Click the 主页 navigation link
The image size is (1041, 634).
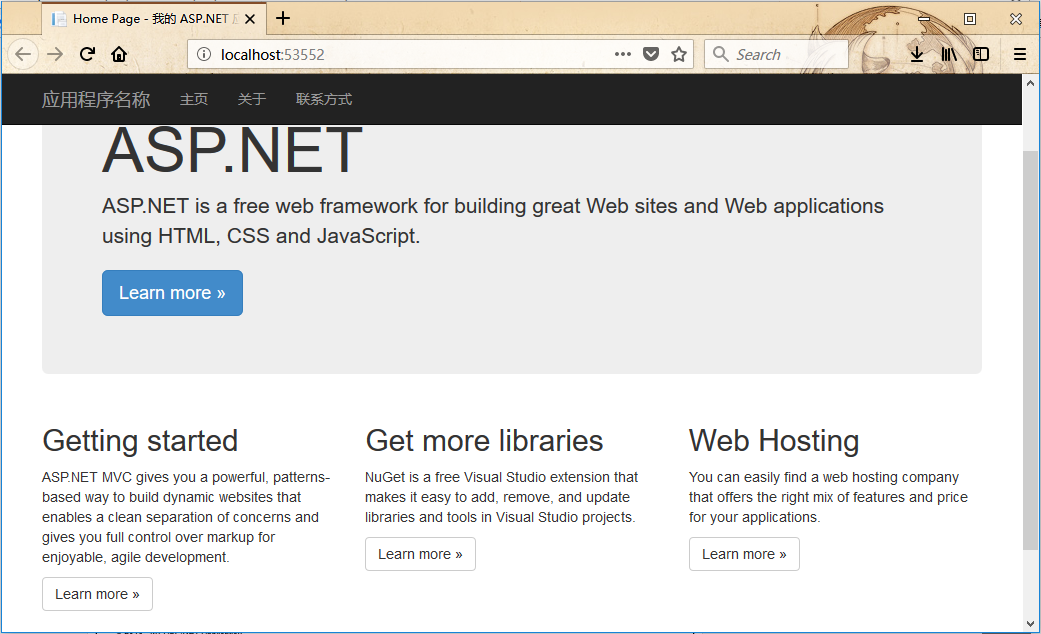tap(194, 99)
